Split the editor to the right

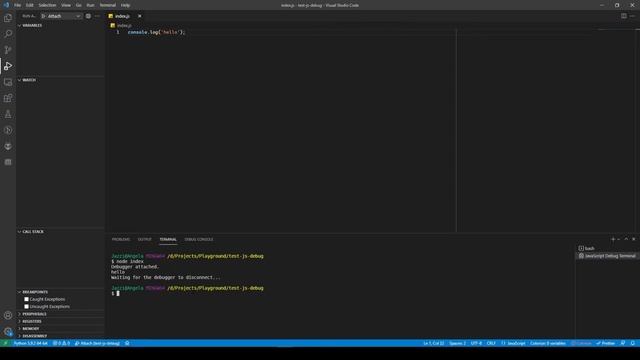[x=624, y=16]
